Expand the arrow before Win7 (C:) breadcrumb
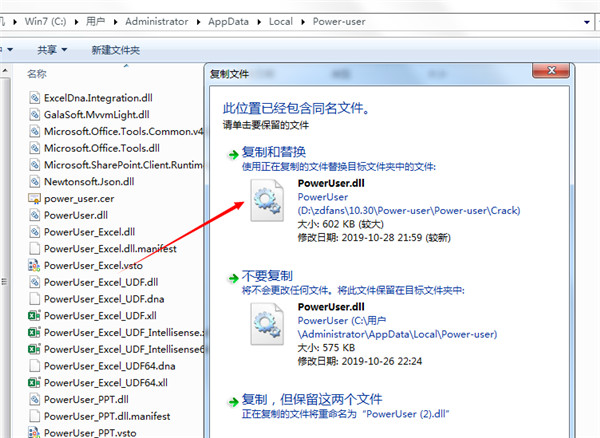Screen dimensions: 600x438 pyautogui.click(x=15, y=22)
